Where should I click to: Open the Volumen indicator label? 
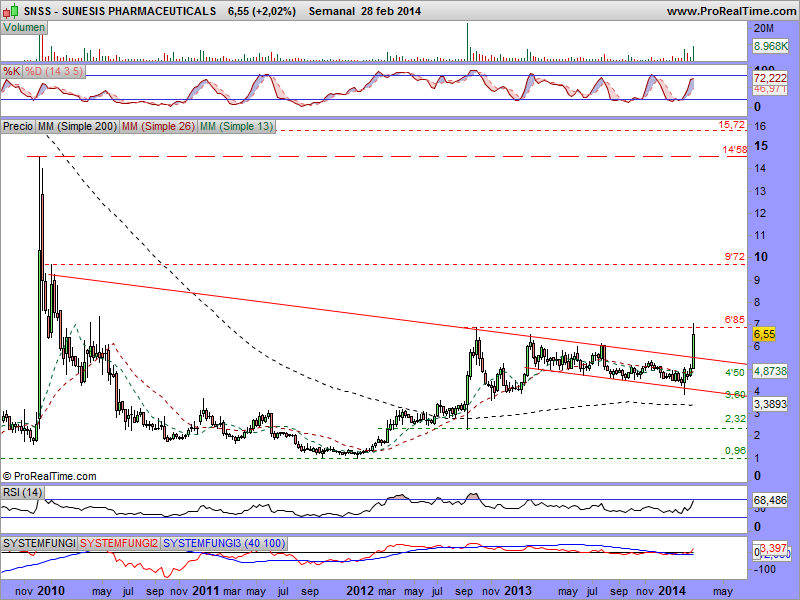pos(24,28)
